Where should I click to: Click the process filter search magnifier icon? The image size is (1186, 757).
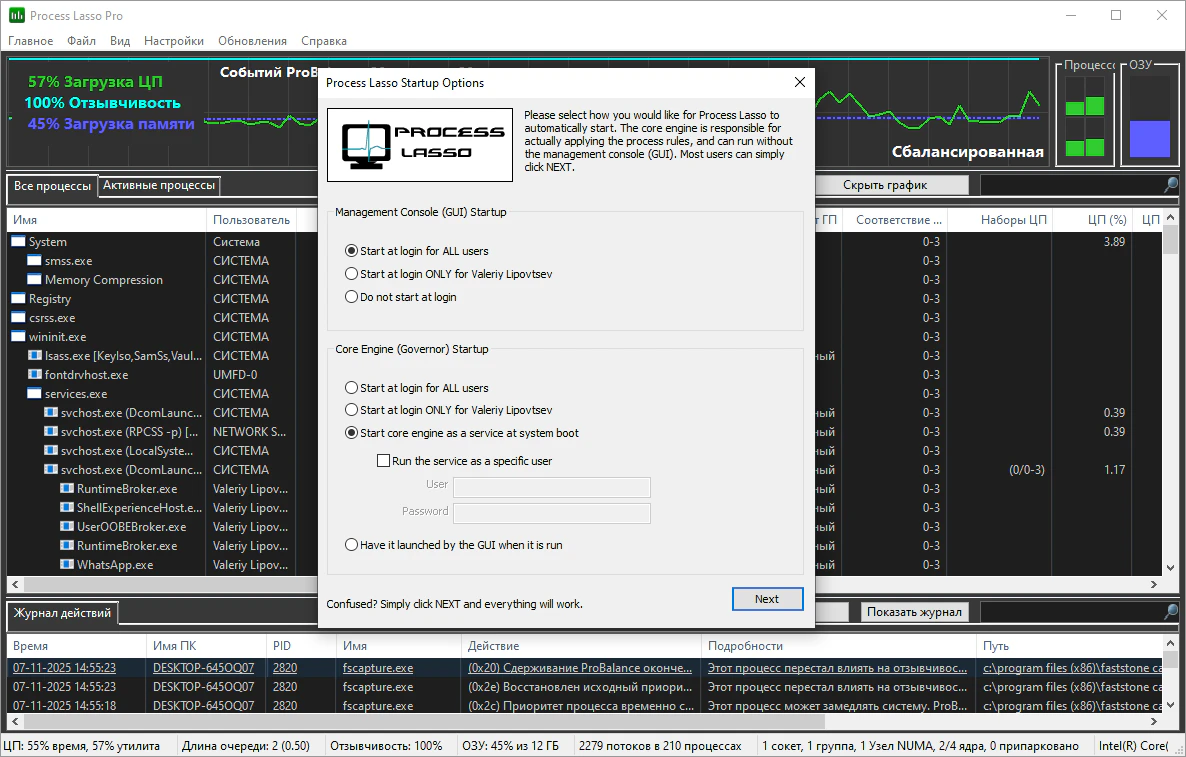[x=1170, y=185]
